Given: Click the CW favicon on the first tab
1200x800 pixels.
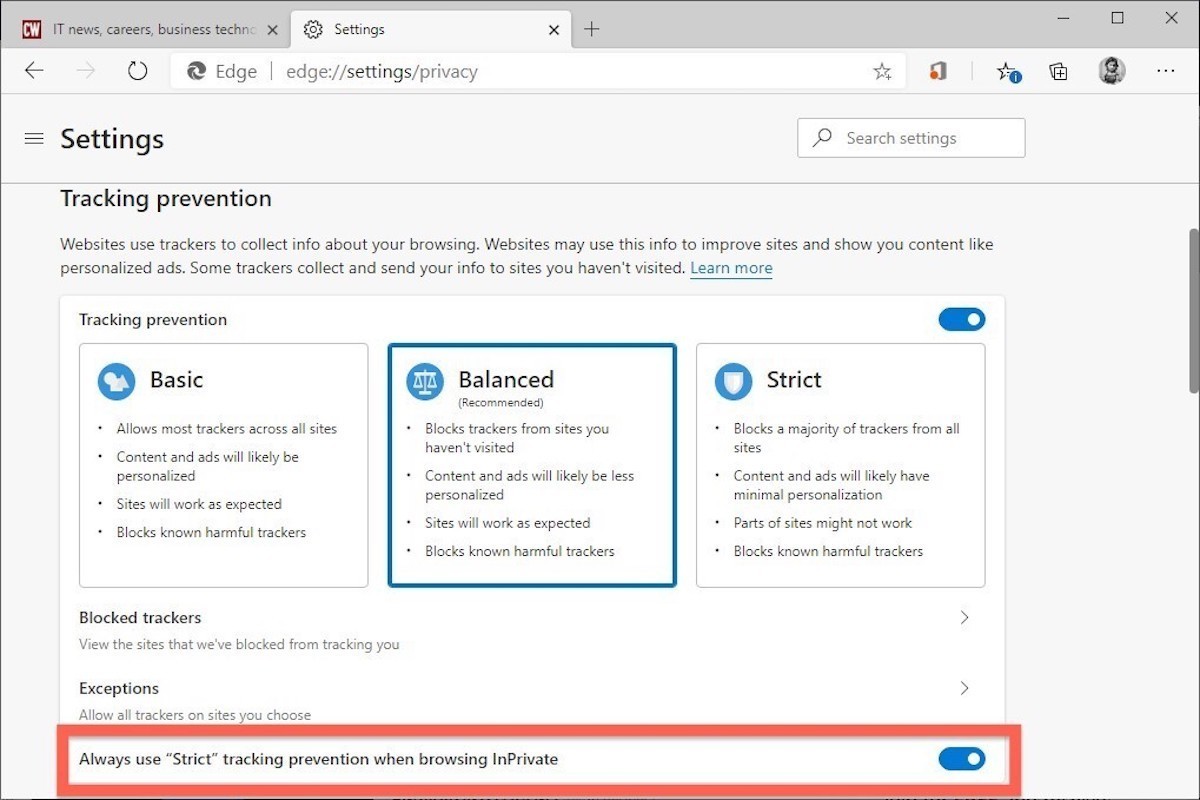Looking at the screenshot, I should tap(33, 29).
